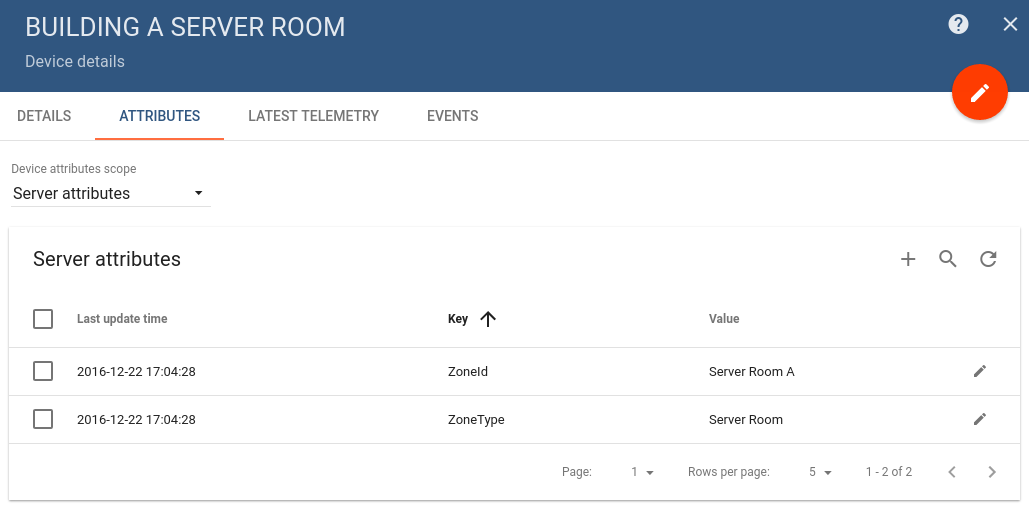The height and width of the screenshot is (505, 1029).
Task: Select the ZoneId row checkbox
Action: tap(43, 371)
